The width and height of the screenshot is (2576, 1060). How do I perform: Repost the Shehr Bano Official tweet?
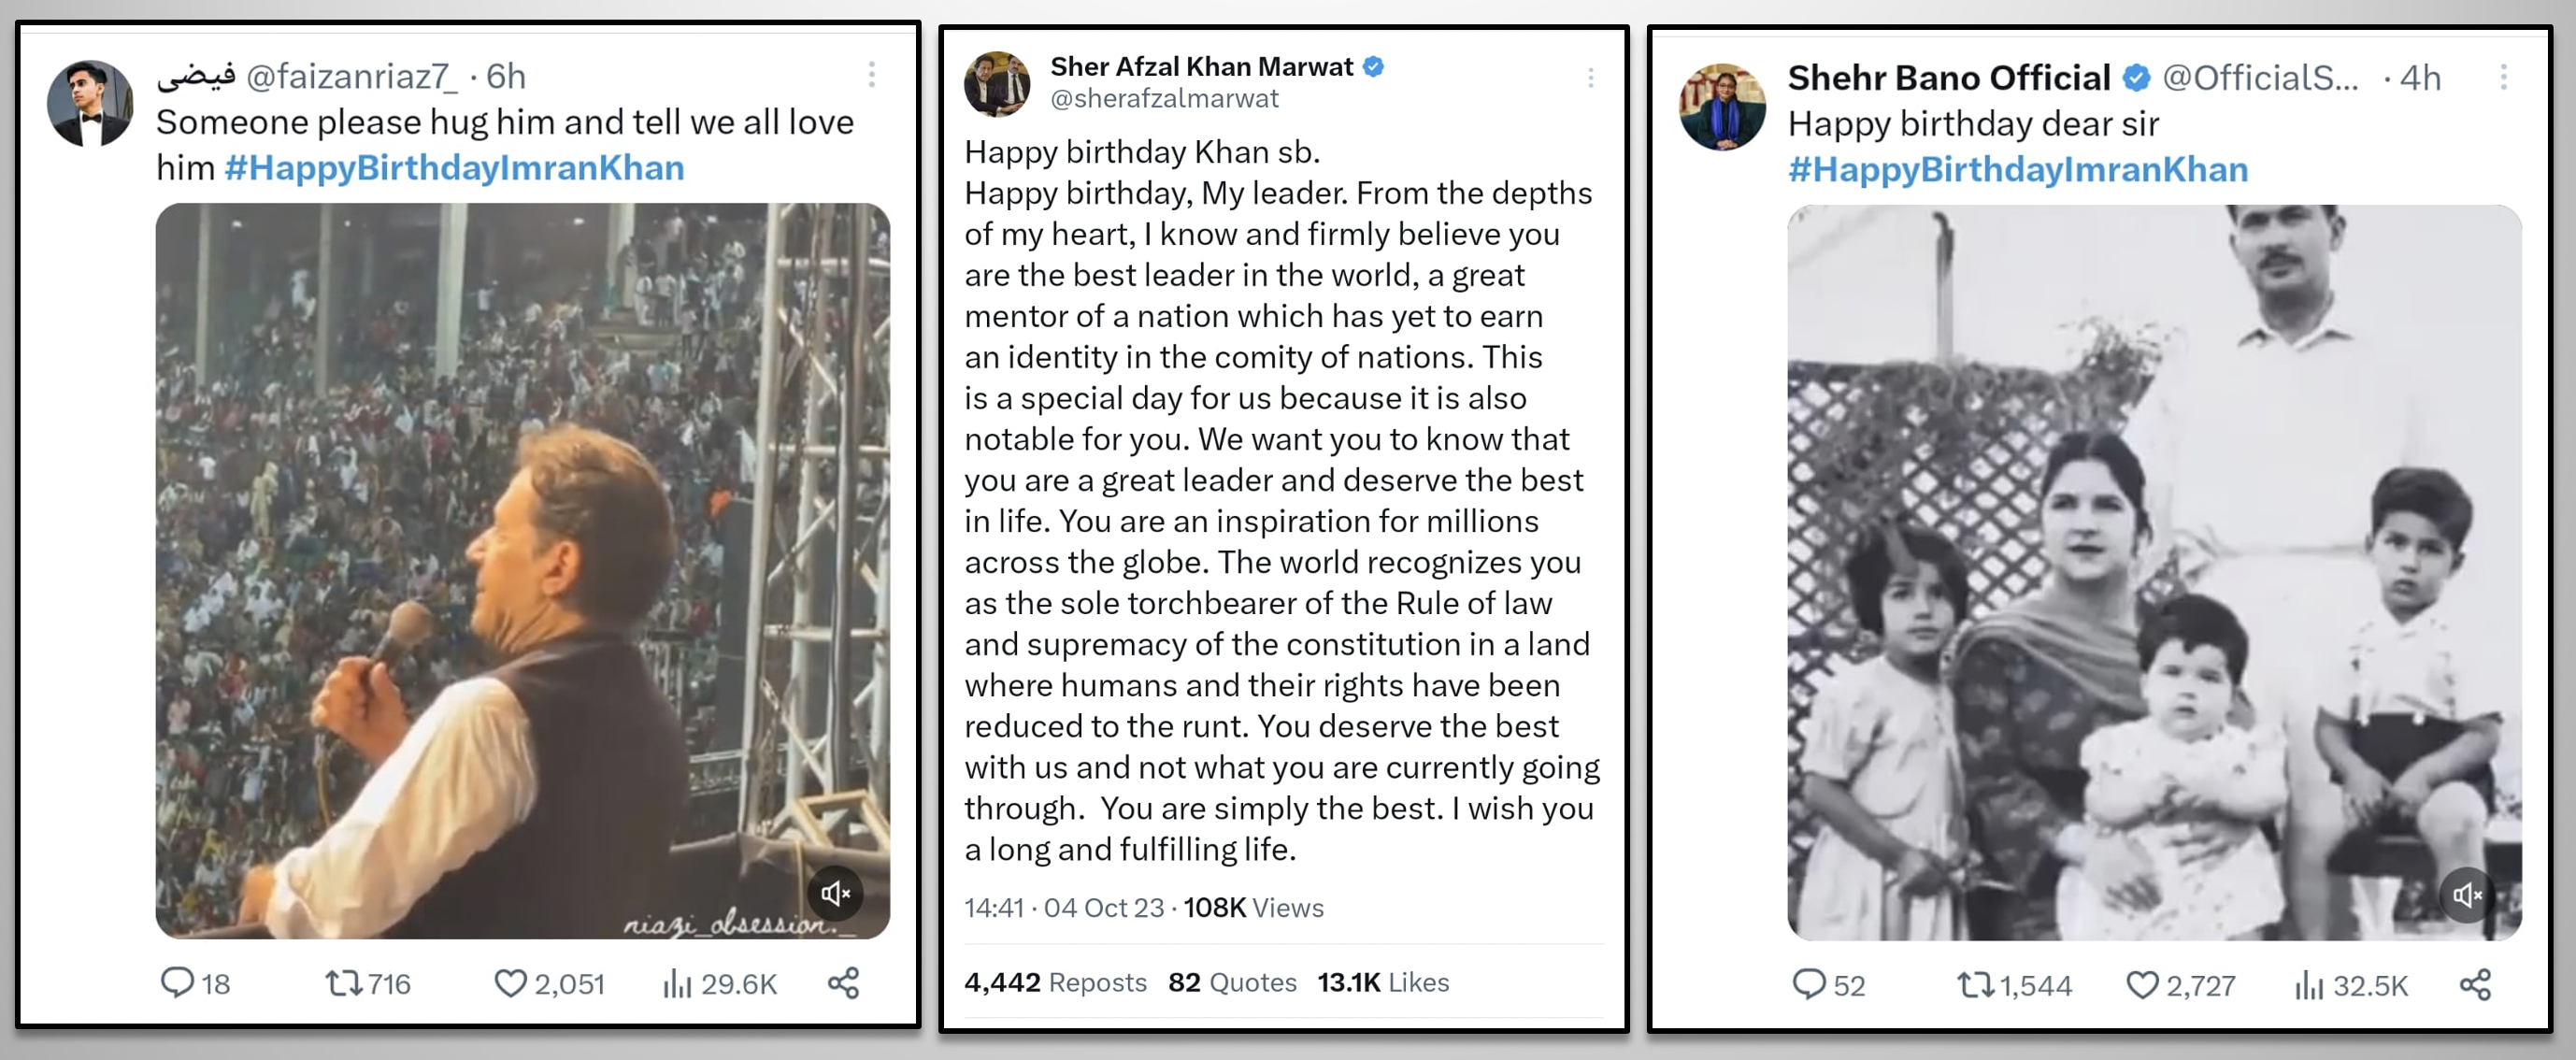click(x=1975, y=984)
